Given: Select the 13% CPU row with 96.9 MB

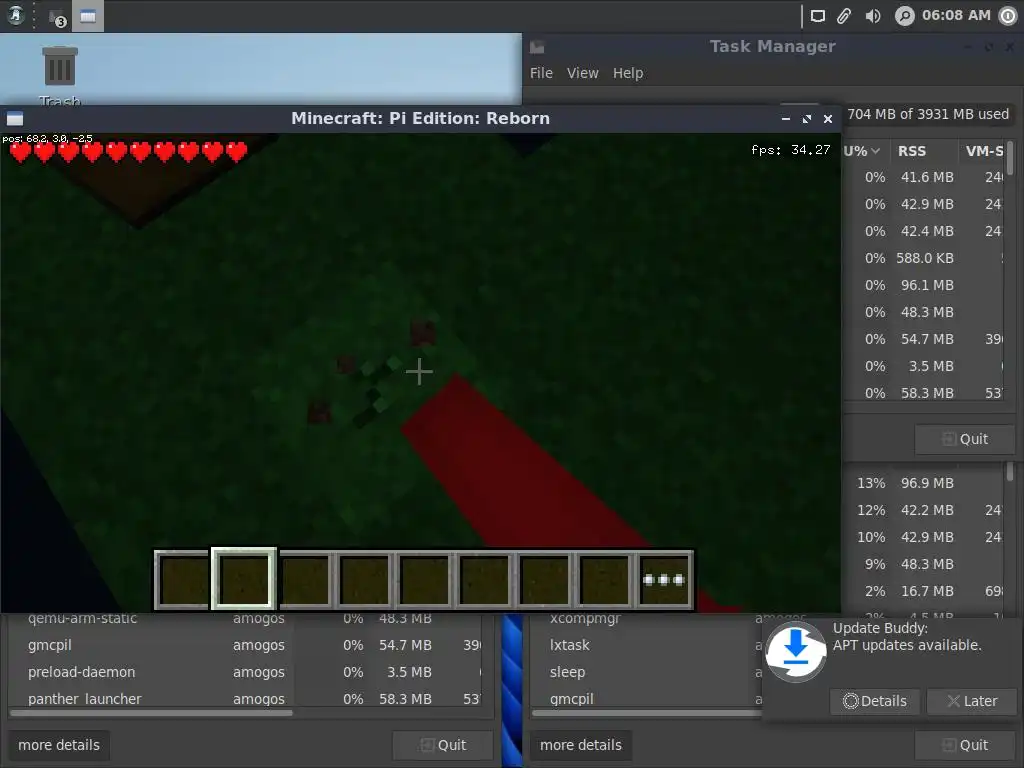Looking at the screenshot, I should tap(923, 483).
